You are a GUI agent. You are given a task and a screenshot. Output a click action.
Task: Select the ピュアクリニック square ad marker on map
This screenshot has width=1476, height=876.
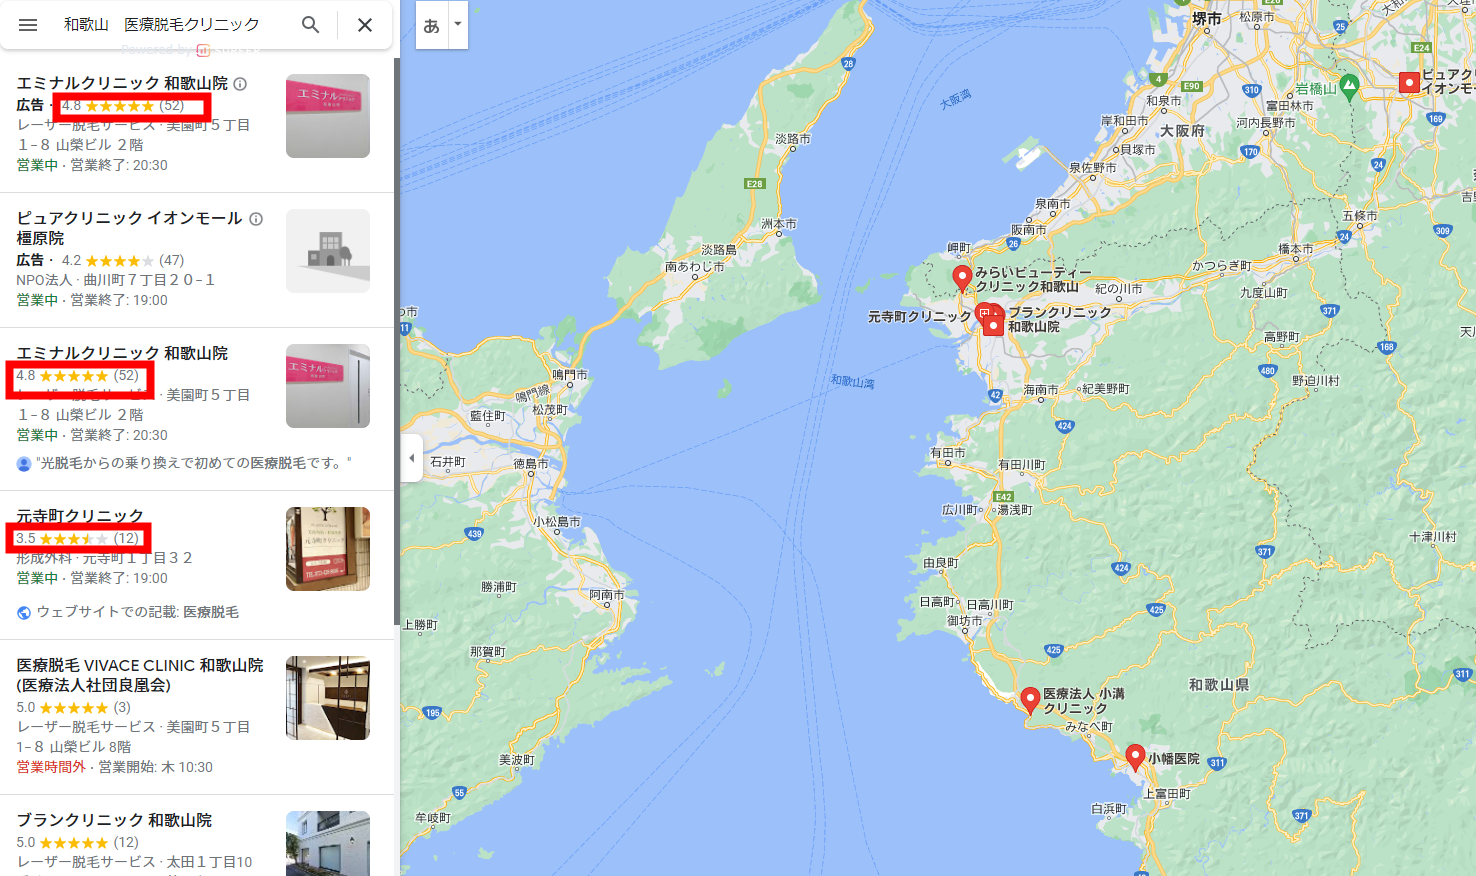pos(1409,83)
